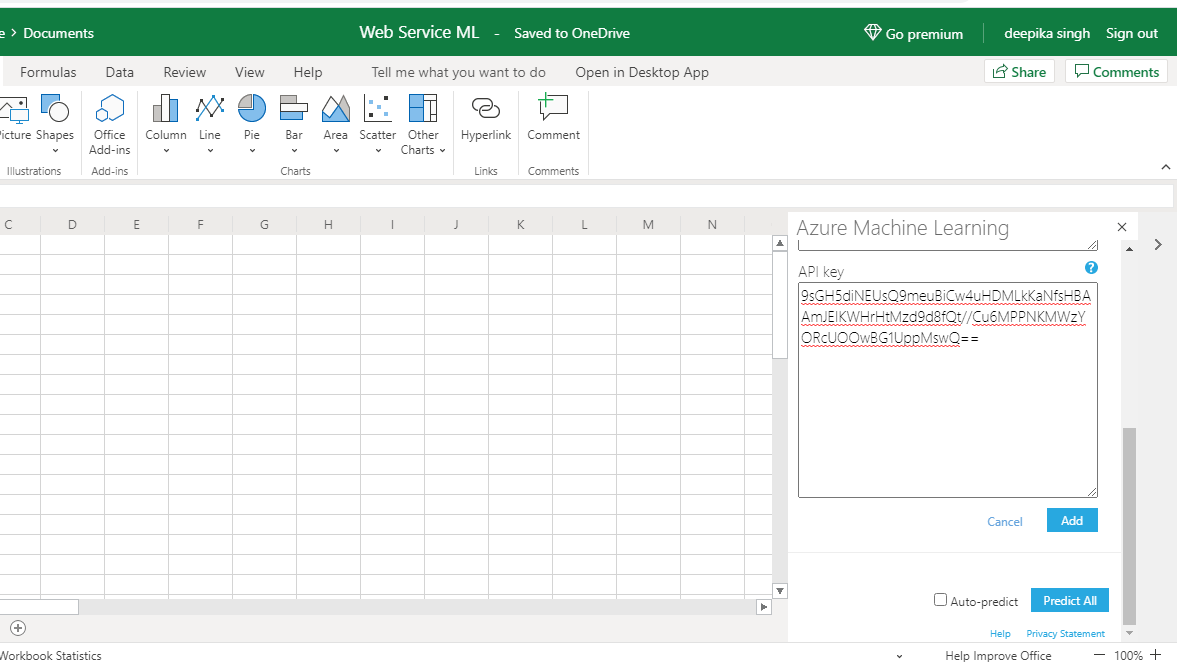Viewport: 1177px width, 662px height.
Task: Switch to the View tab
Action: 249,72
